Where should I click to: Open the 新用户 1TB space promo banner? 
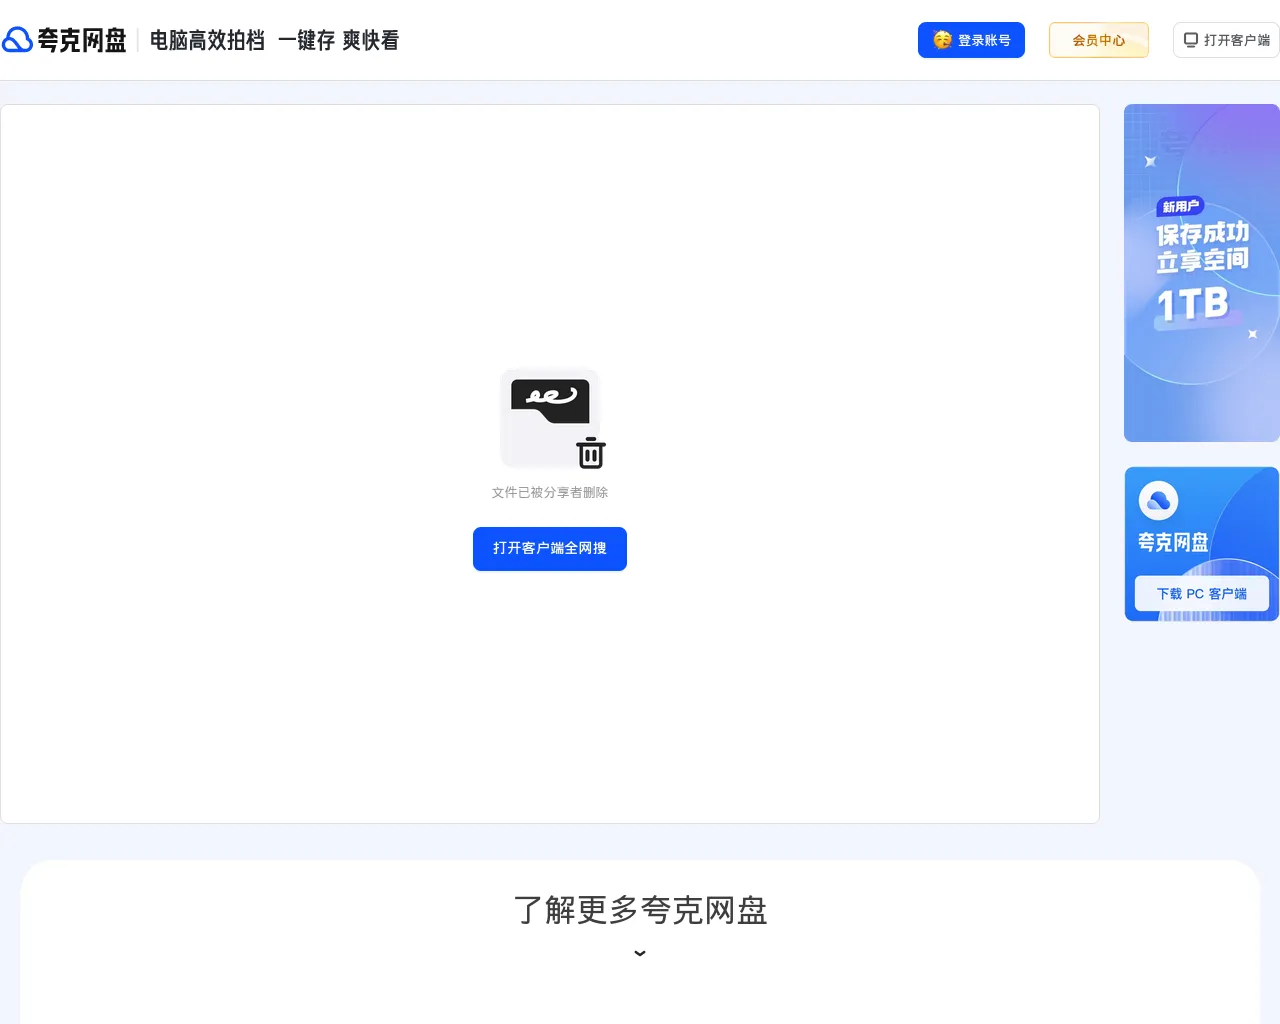[x=1202, y=273]
